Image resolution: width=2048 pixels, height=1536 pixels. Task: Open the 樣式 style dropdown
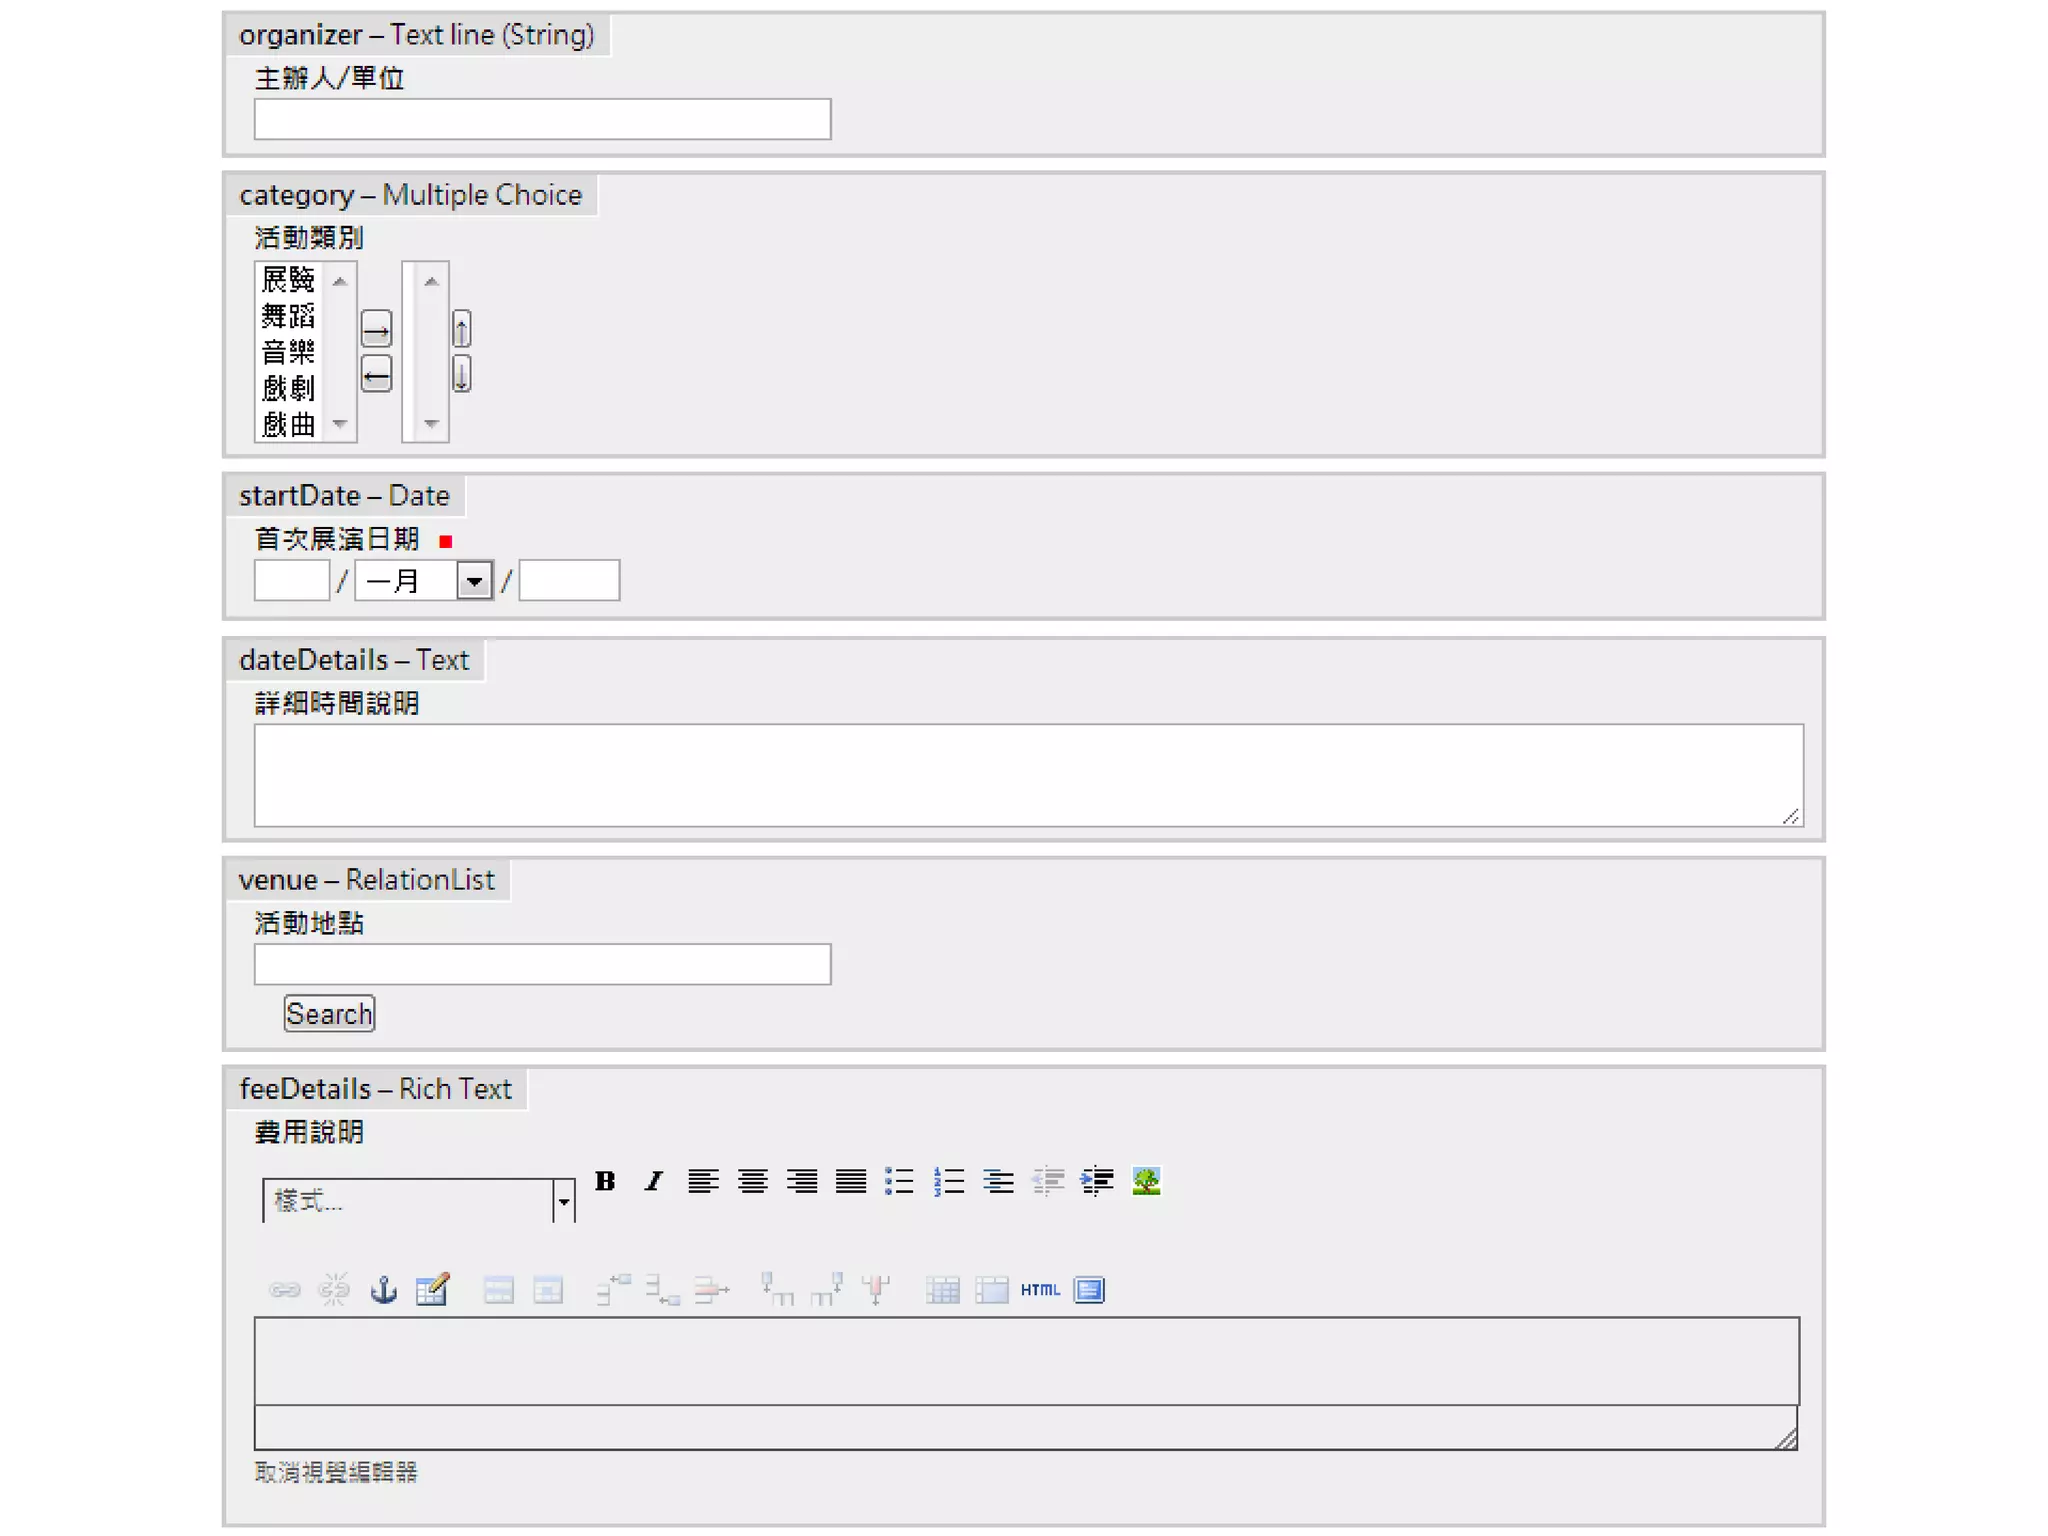[x=419, y=1200]
